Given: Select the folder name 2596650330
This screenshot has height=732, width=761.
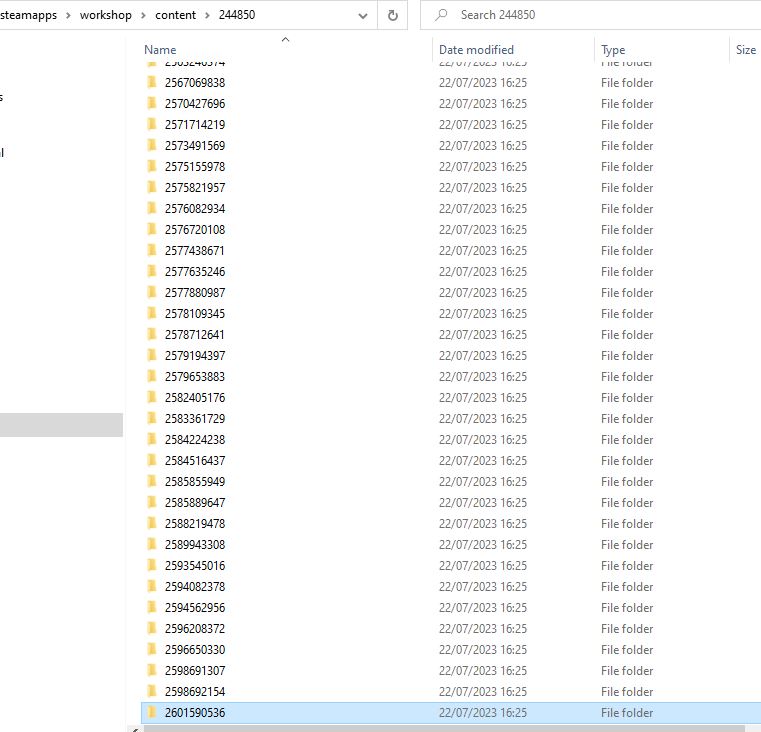Looking at the screenshot, I should click(x=195, y=649).
